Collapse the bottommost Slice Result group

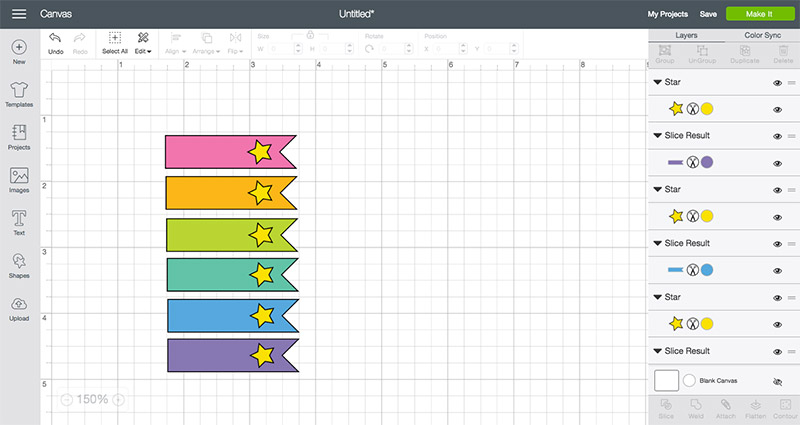coord(658,351)
